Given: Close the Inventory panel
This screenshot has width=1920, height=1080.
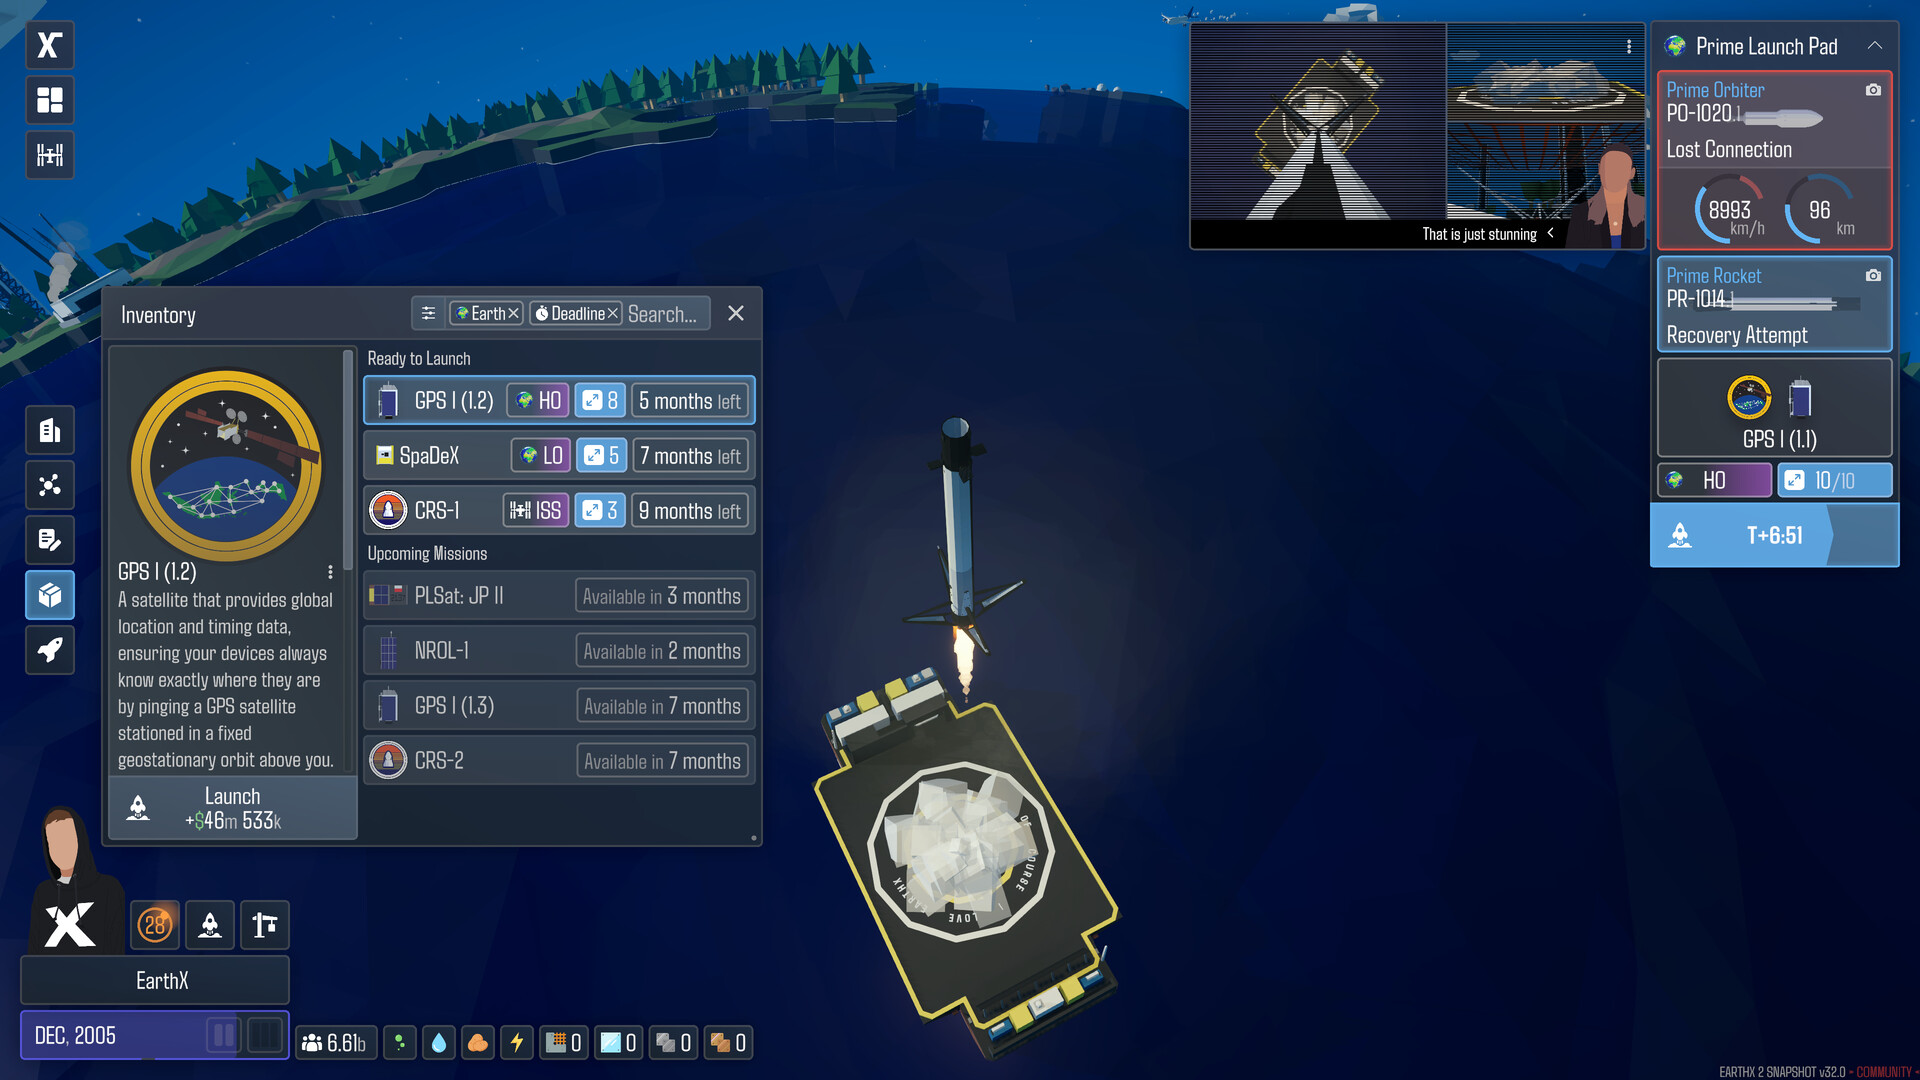Looking at the screenshot, I should tap(736, 314).
